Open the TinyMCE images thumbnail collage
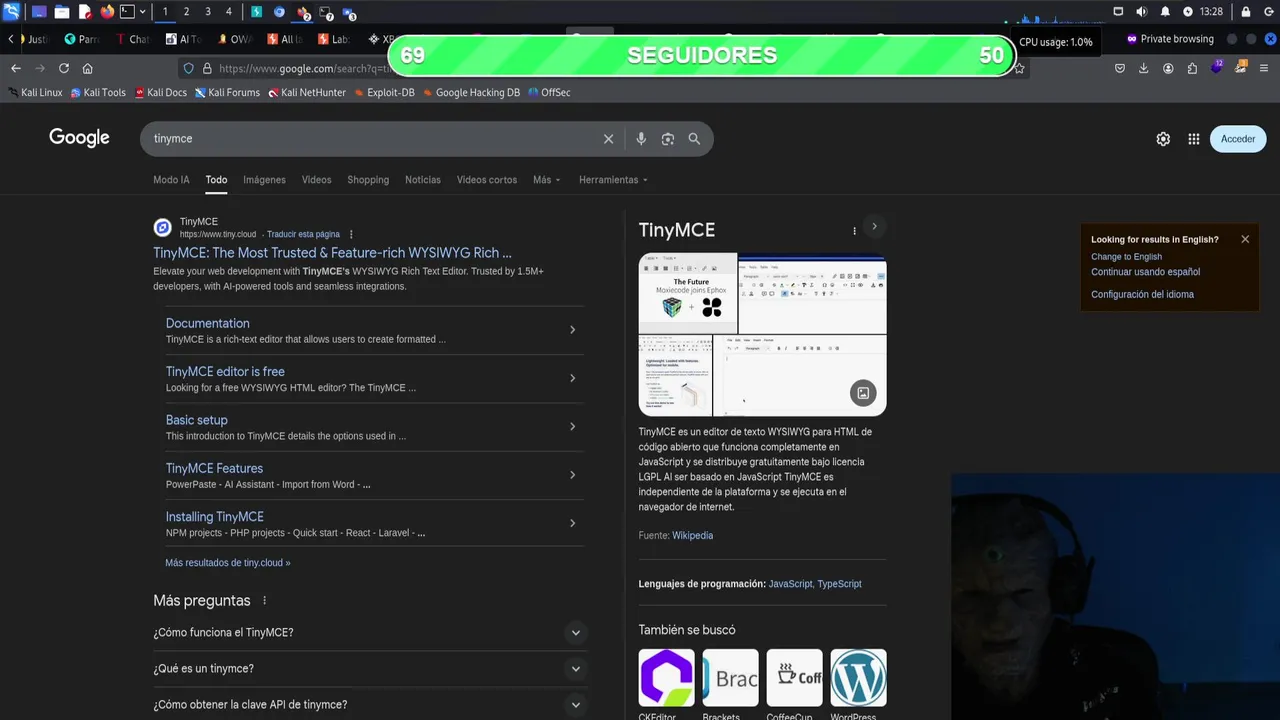1280x720 pixels. coord(762,334)
